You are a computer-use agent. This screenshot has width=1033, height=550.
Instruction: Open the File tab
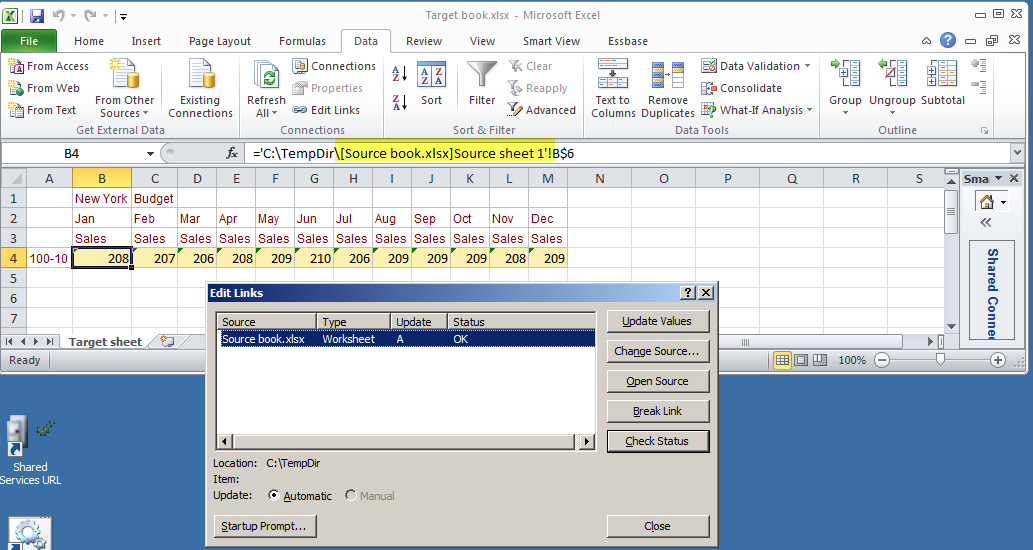(x=29, y=41)
